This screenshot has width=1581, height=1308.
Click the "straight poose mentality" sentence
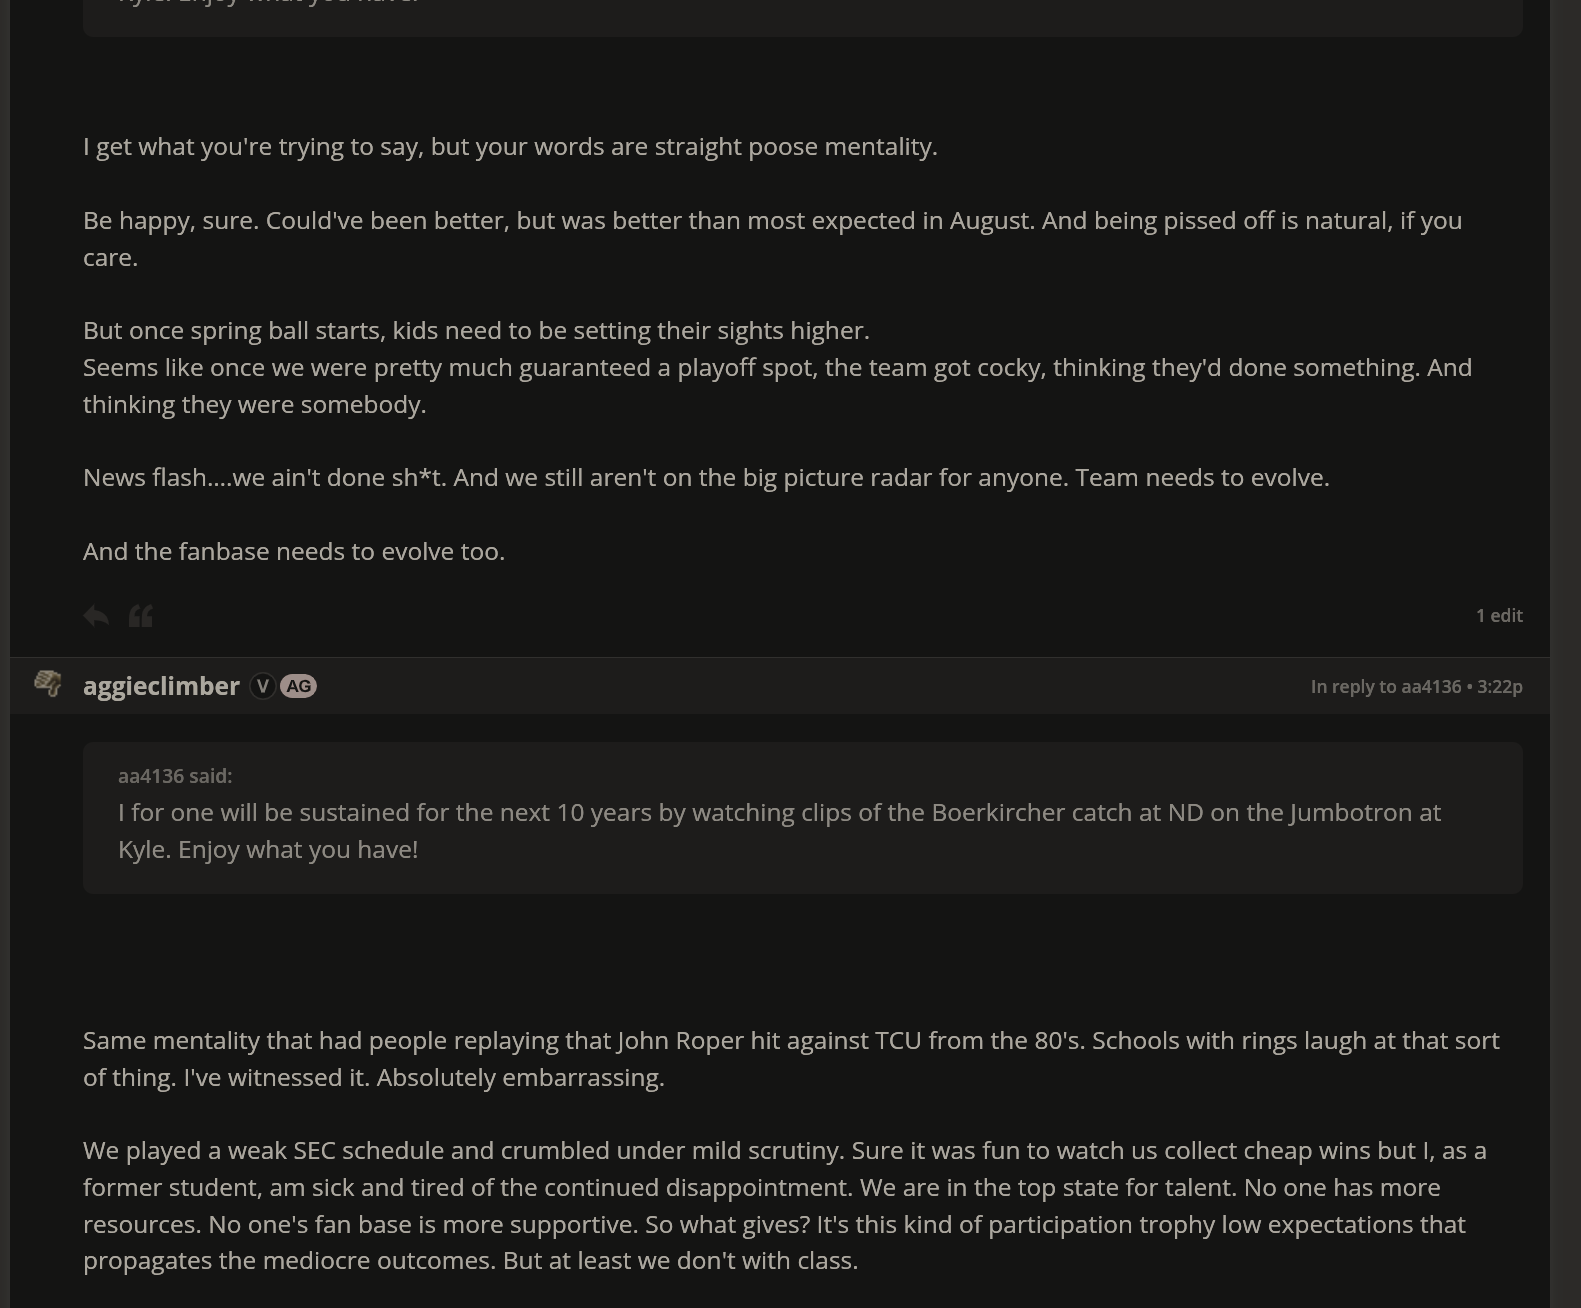(x=510, y=147)
